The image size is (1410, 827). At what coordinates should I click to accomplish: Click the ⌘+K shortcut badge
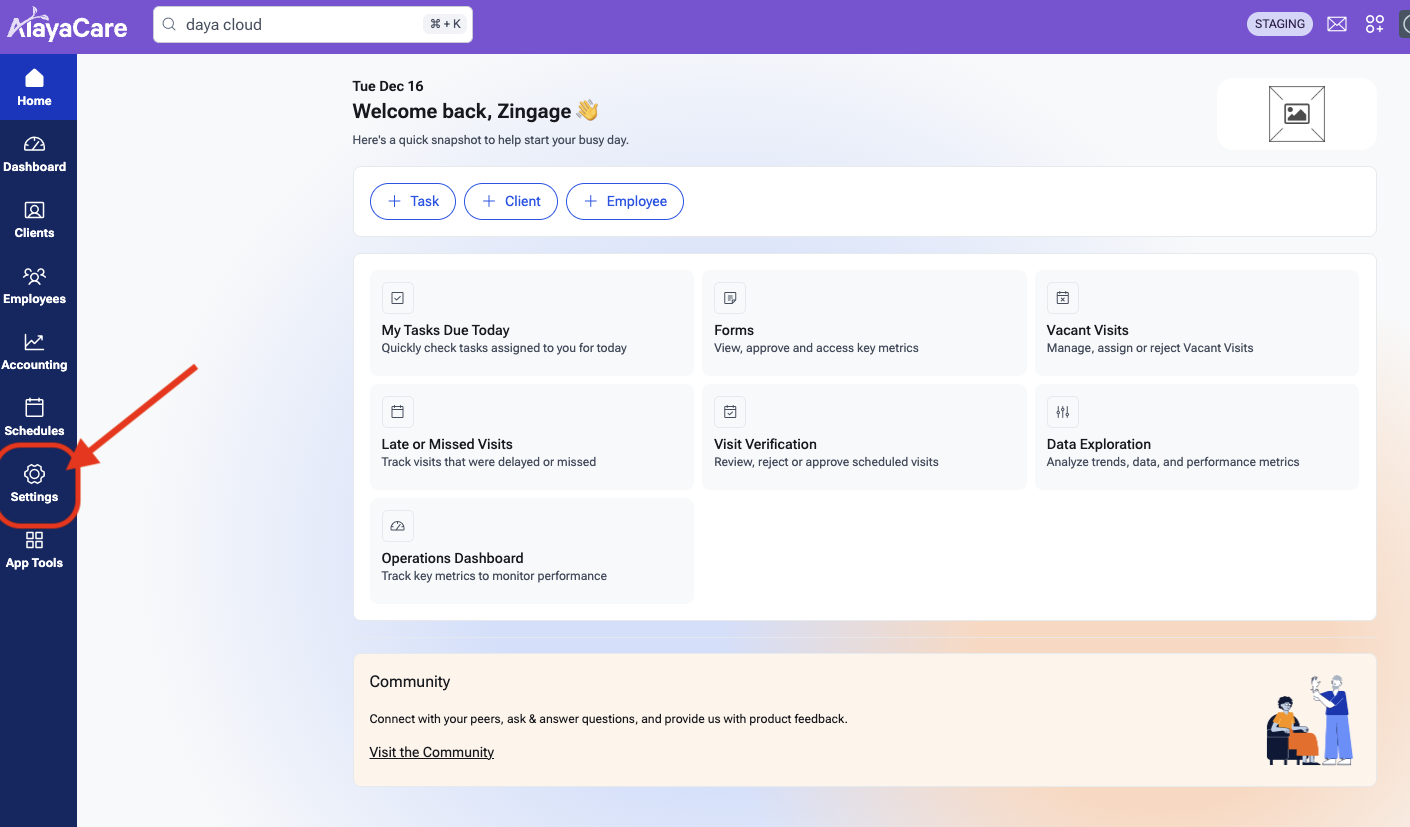tap(445, 24)
